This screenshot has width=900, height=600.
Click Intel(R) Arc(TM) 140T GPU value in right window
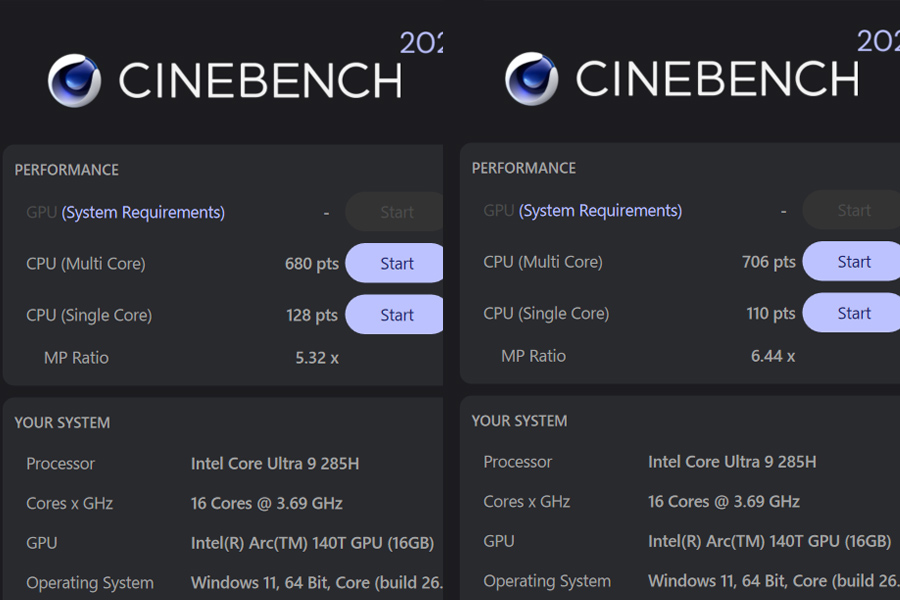click(769, 541)
